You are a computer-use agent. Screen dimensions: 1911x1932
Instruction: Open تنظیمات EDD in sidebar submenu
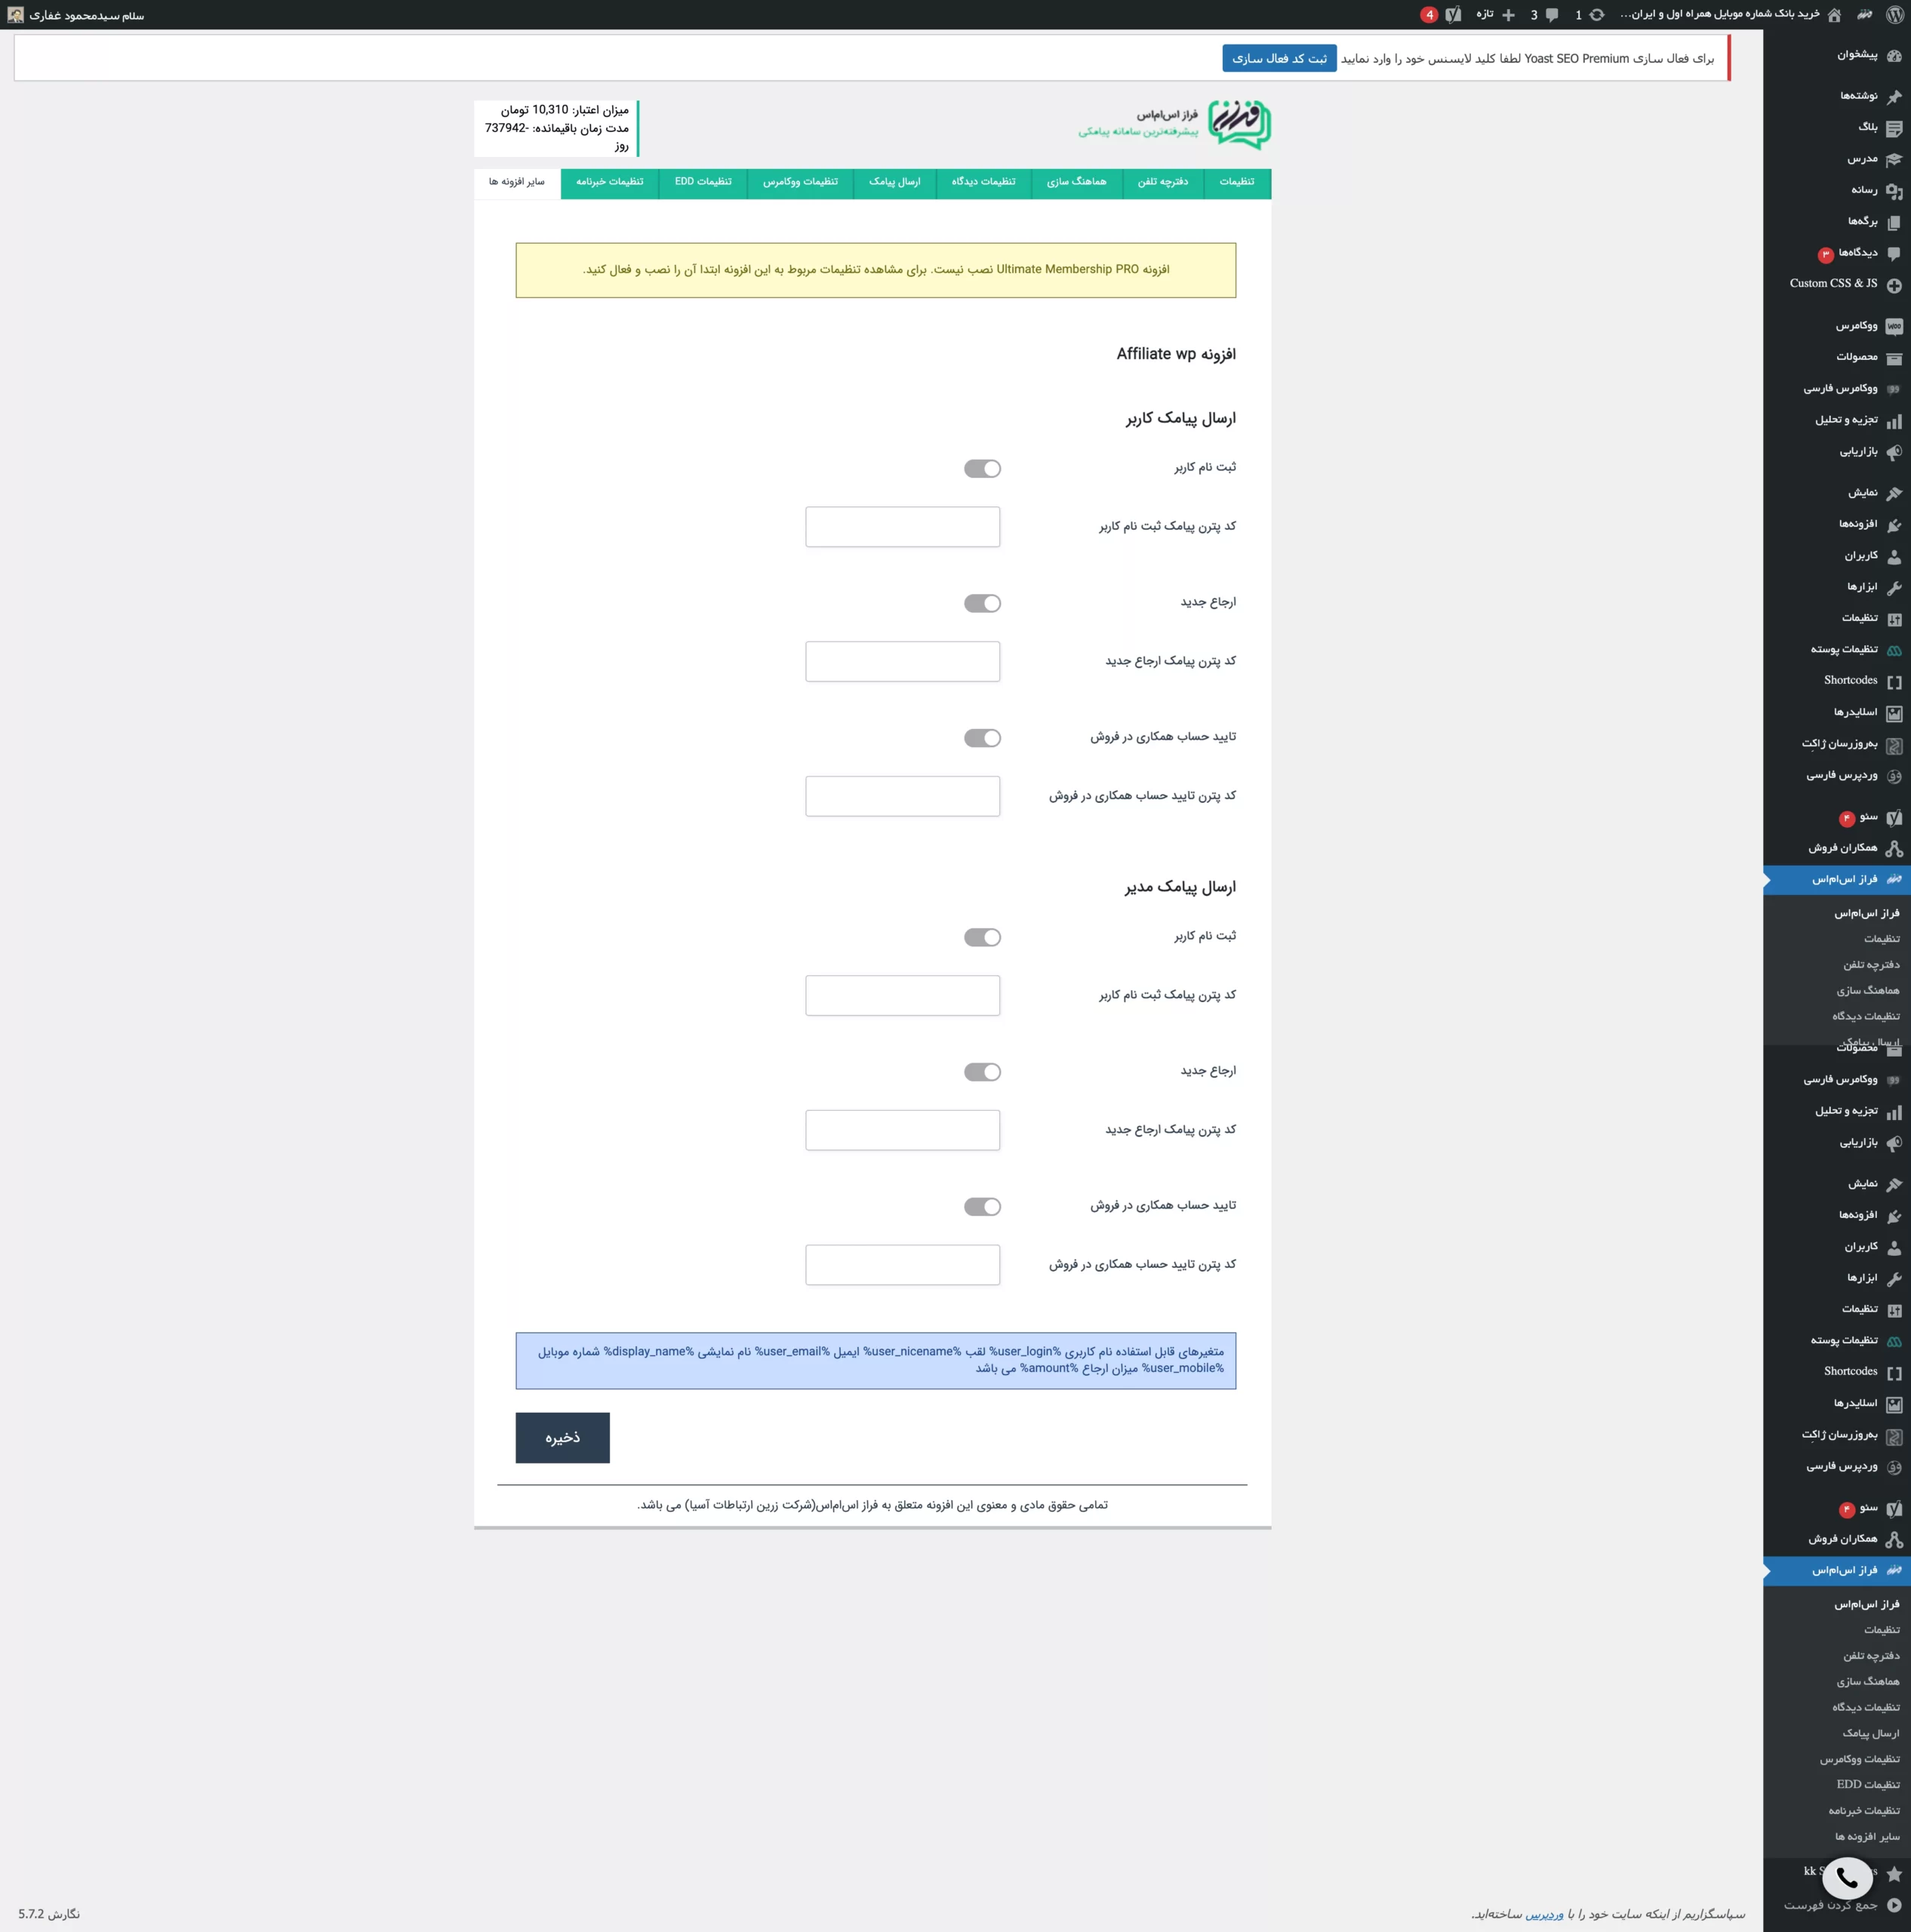coord(1868,1785)
